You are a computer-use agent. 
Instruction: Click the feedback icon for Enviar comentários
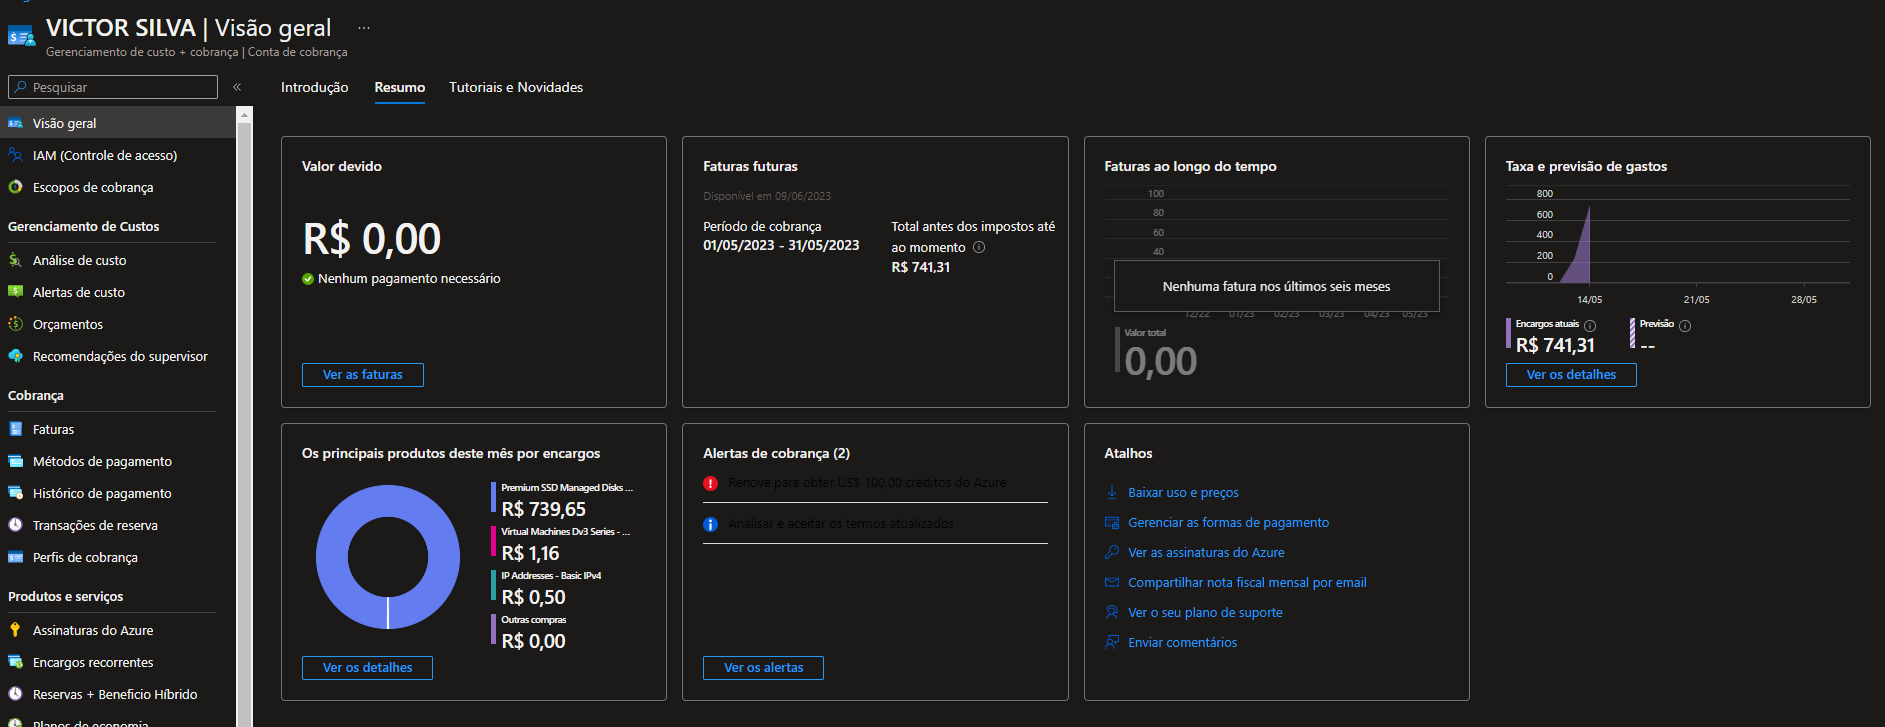pos(1112,642)
